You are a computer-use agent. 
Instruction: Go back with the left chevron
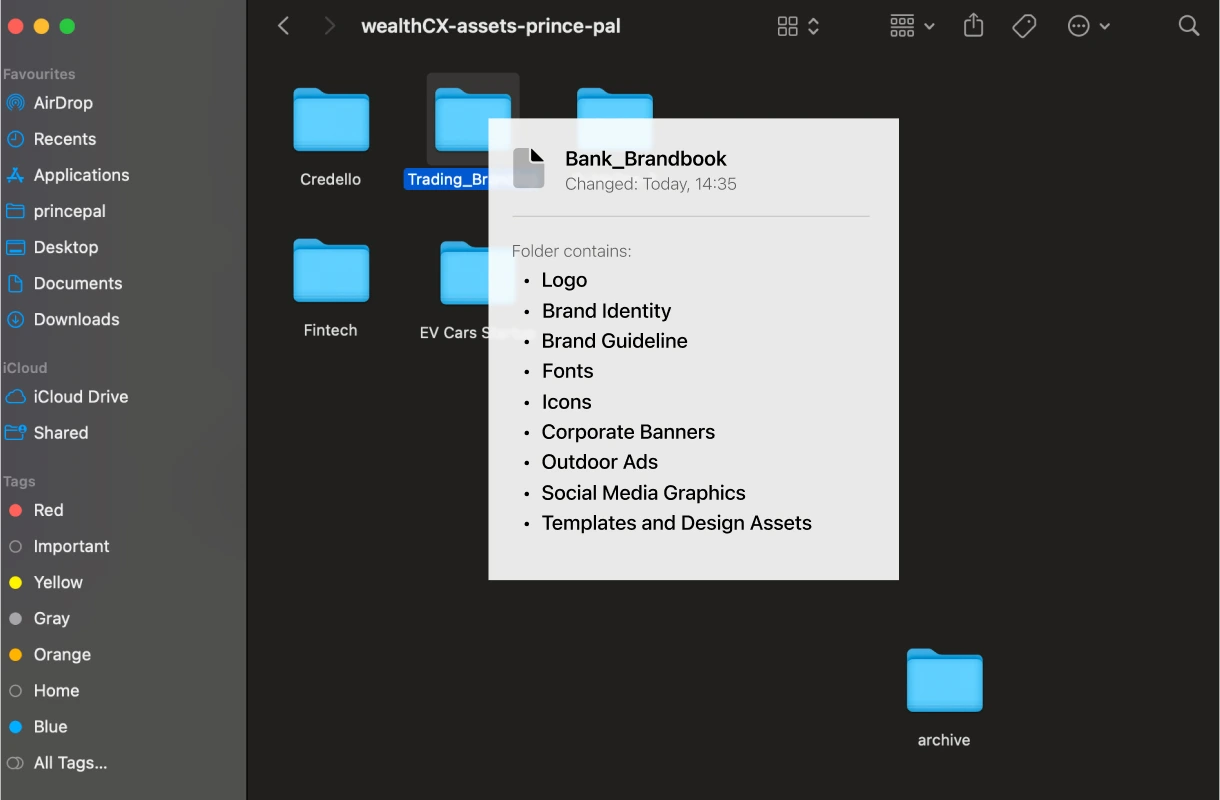(x=284, y=26)
